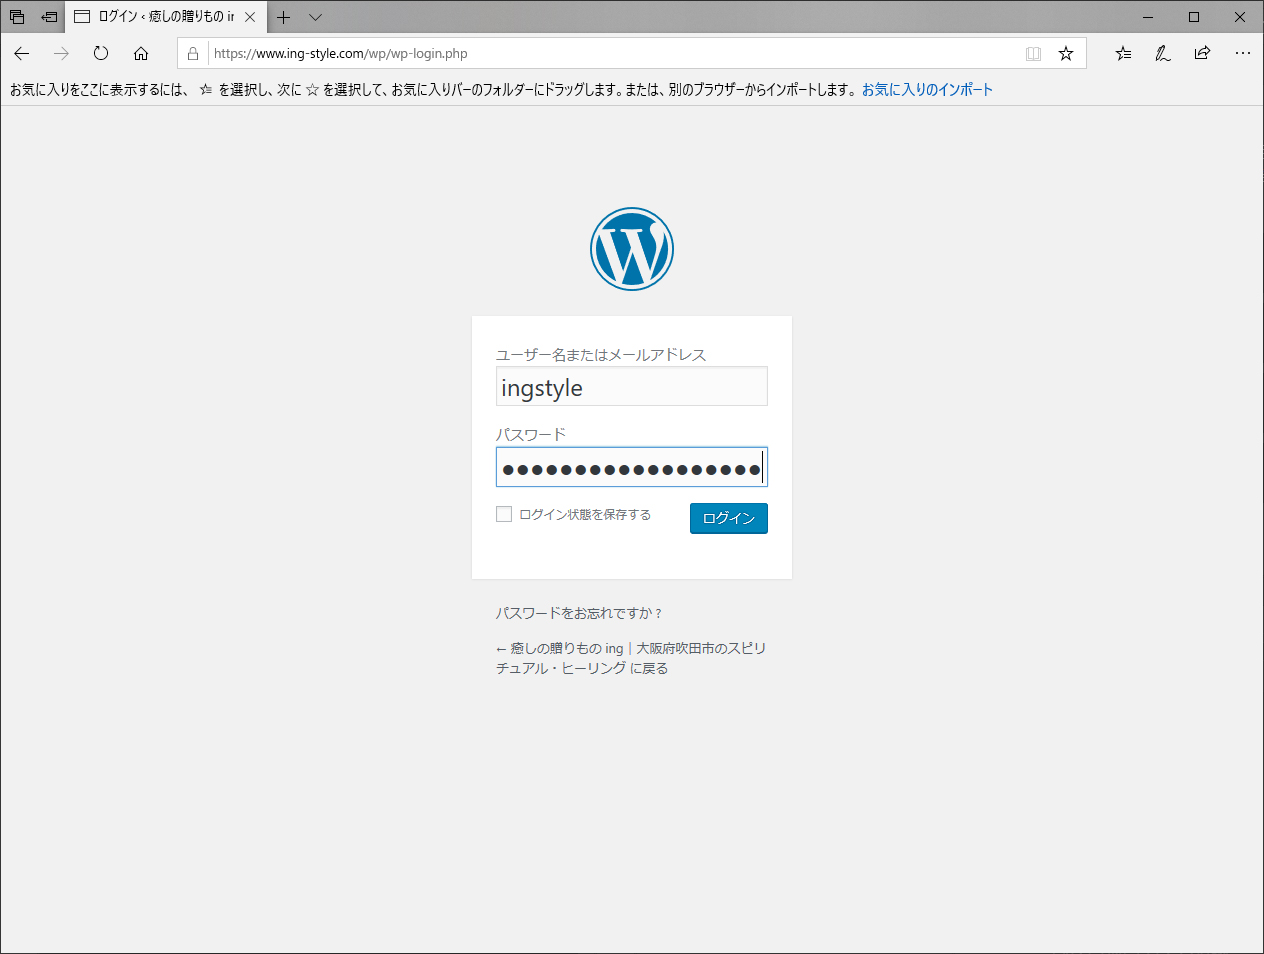
Task: Open a new tab
Action: point(284,17)
